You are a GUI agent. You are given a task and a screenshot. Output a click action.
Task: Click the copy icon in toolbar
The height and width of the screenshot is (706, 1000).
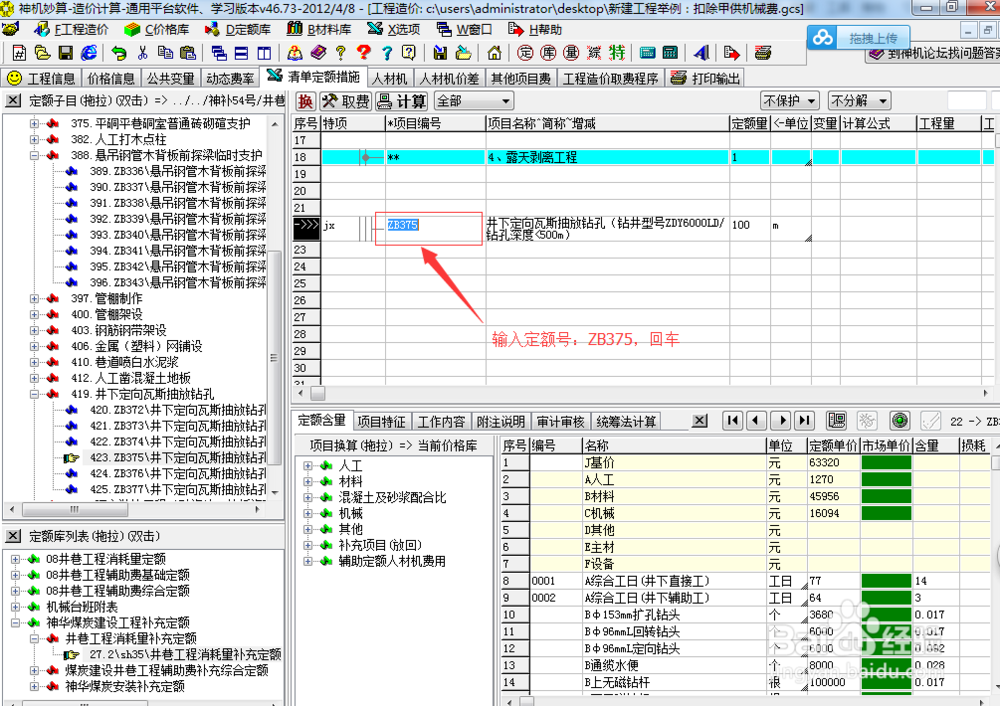coord(165,53)
